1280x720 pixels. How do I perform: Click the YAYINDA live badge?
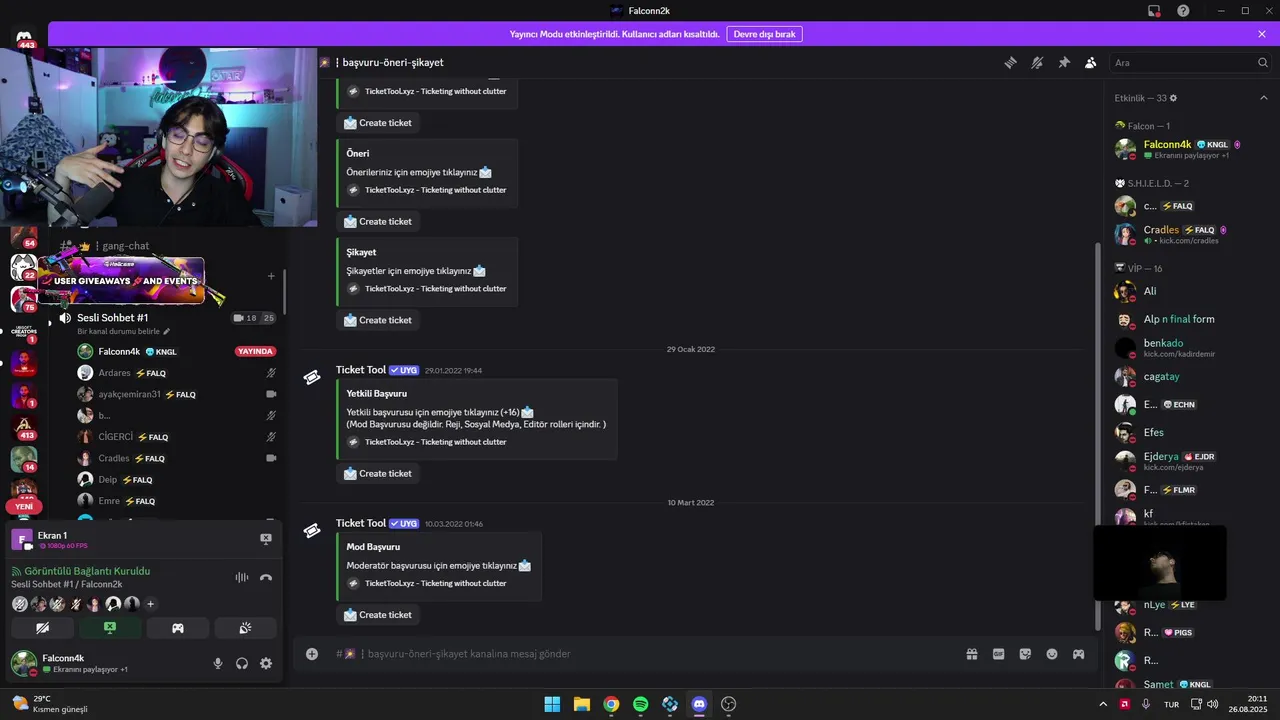(x=255, y=352)
